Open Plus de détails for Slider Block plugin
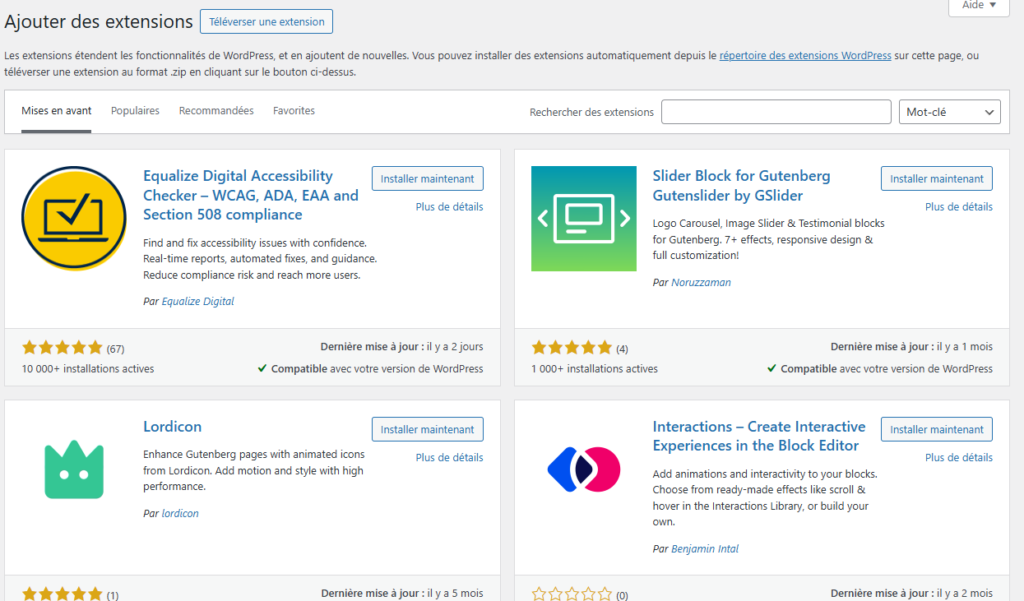The width and height of the screenshot is (1024, 601). (x=958, y=207)
